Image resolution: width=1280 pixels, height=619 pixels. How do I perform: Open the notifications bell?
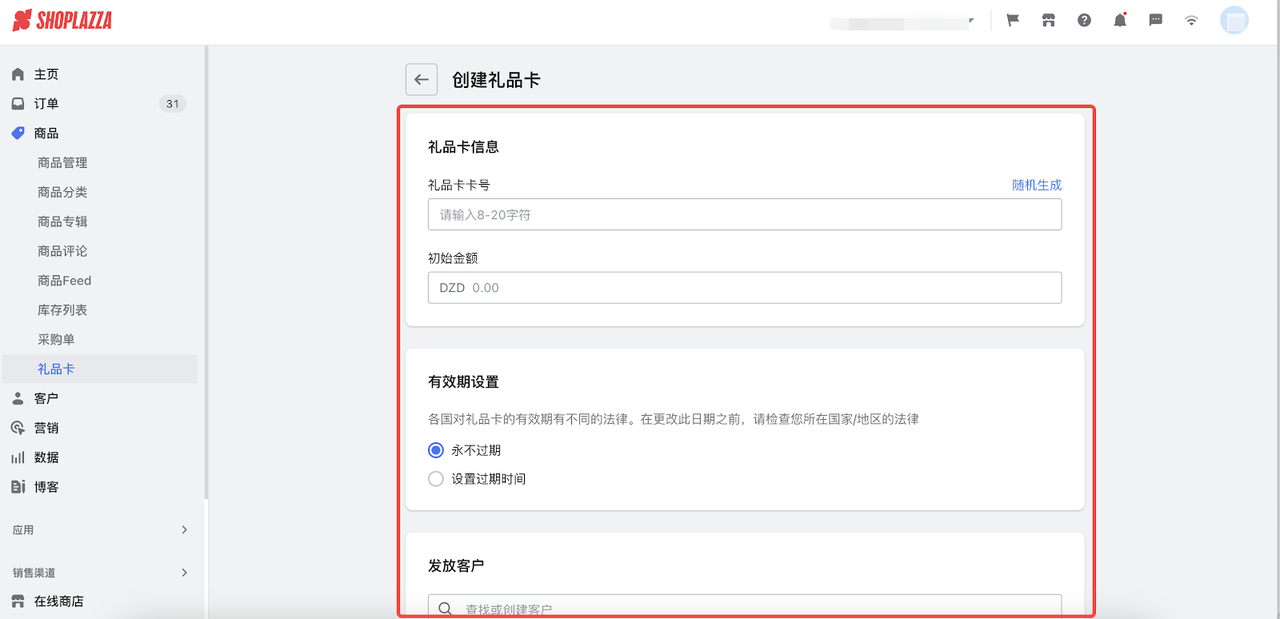pyautogui.click(x=1119, y=20)
